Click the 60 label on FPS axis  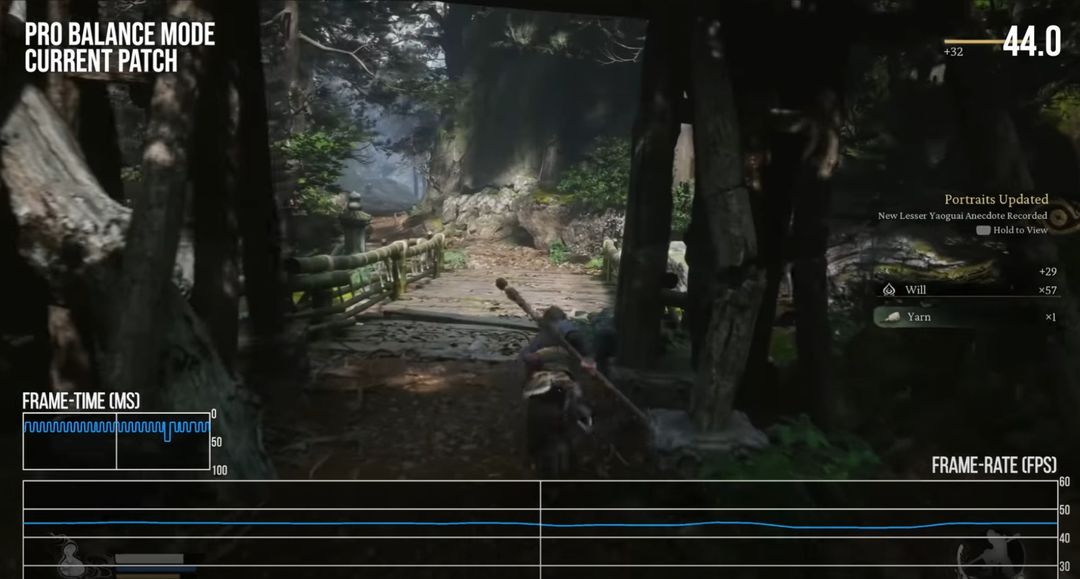[1065, 481]
